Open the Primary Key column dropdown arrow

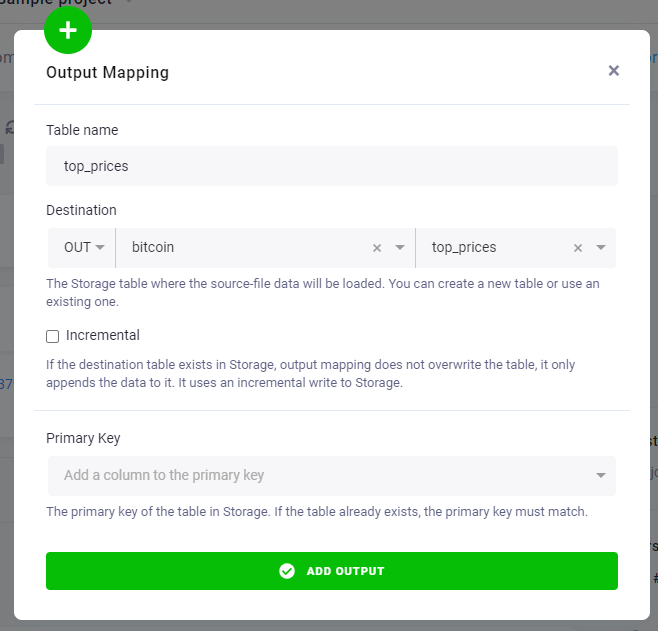601,475
